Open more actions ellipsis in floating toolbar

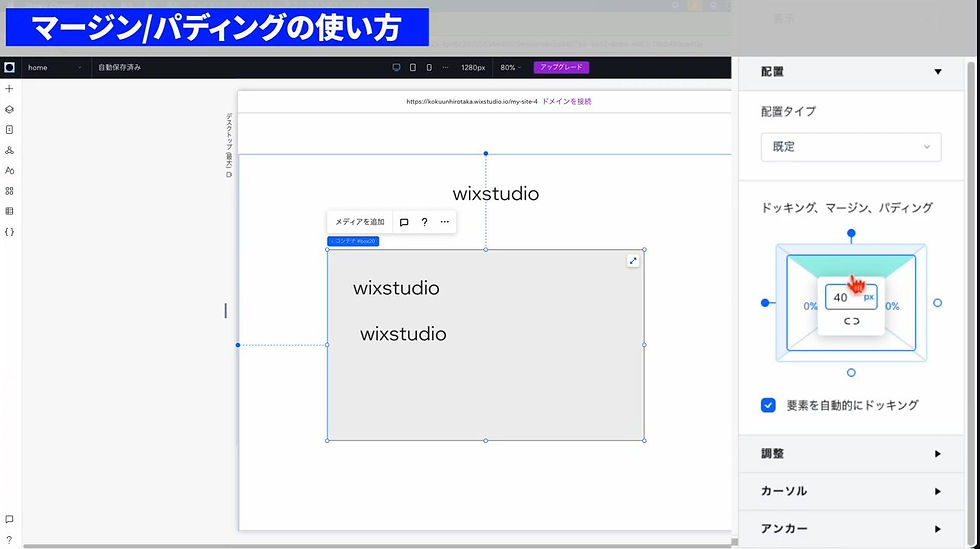click(x=444, y=222)
